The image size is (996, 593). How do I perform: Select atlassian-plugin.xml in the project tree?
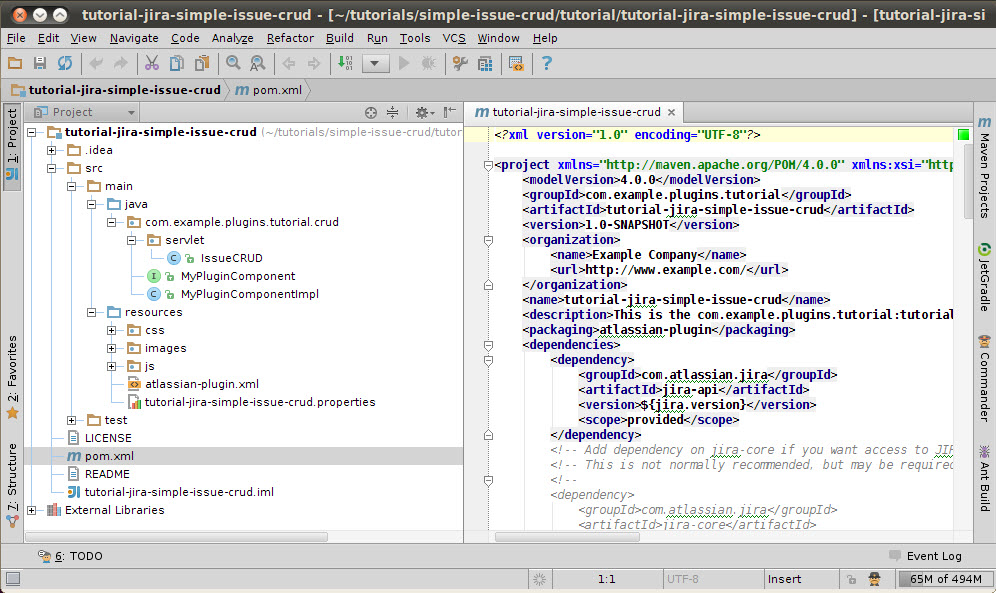pos(201,384)
